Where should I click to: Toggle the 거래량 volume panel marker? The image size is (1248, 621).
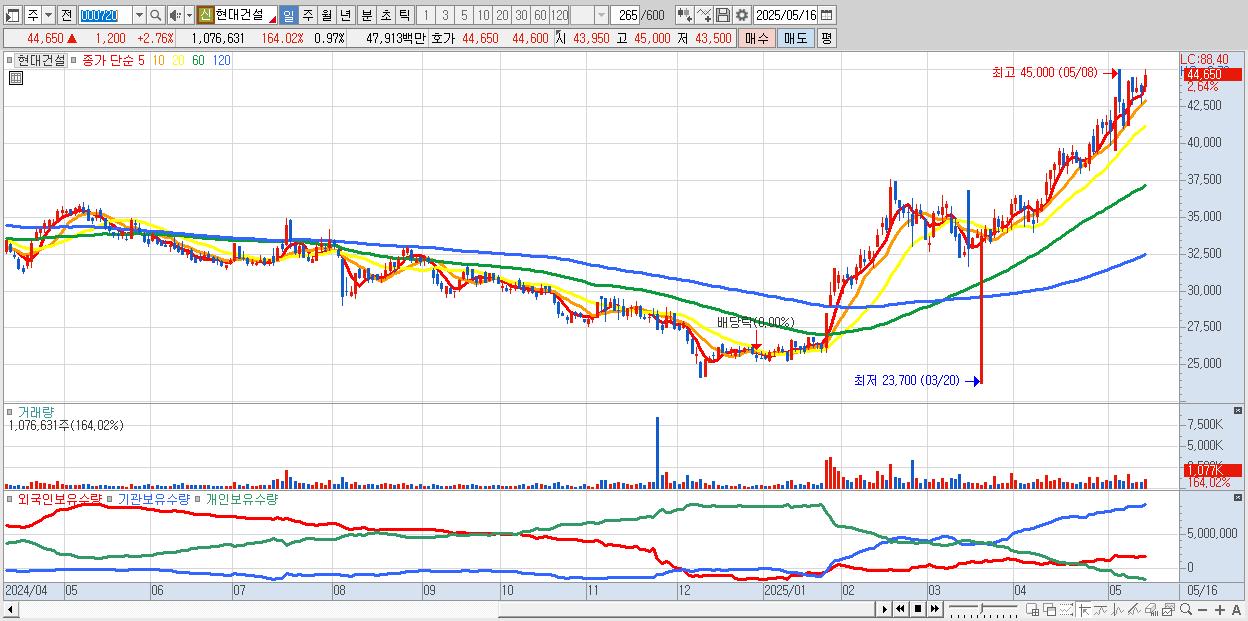coord(11,411)
